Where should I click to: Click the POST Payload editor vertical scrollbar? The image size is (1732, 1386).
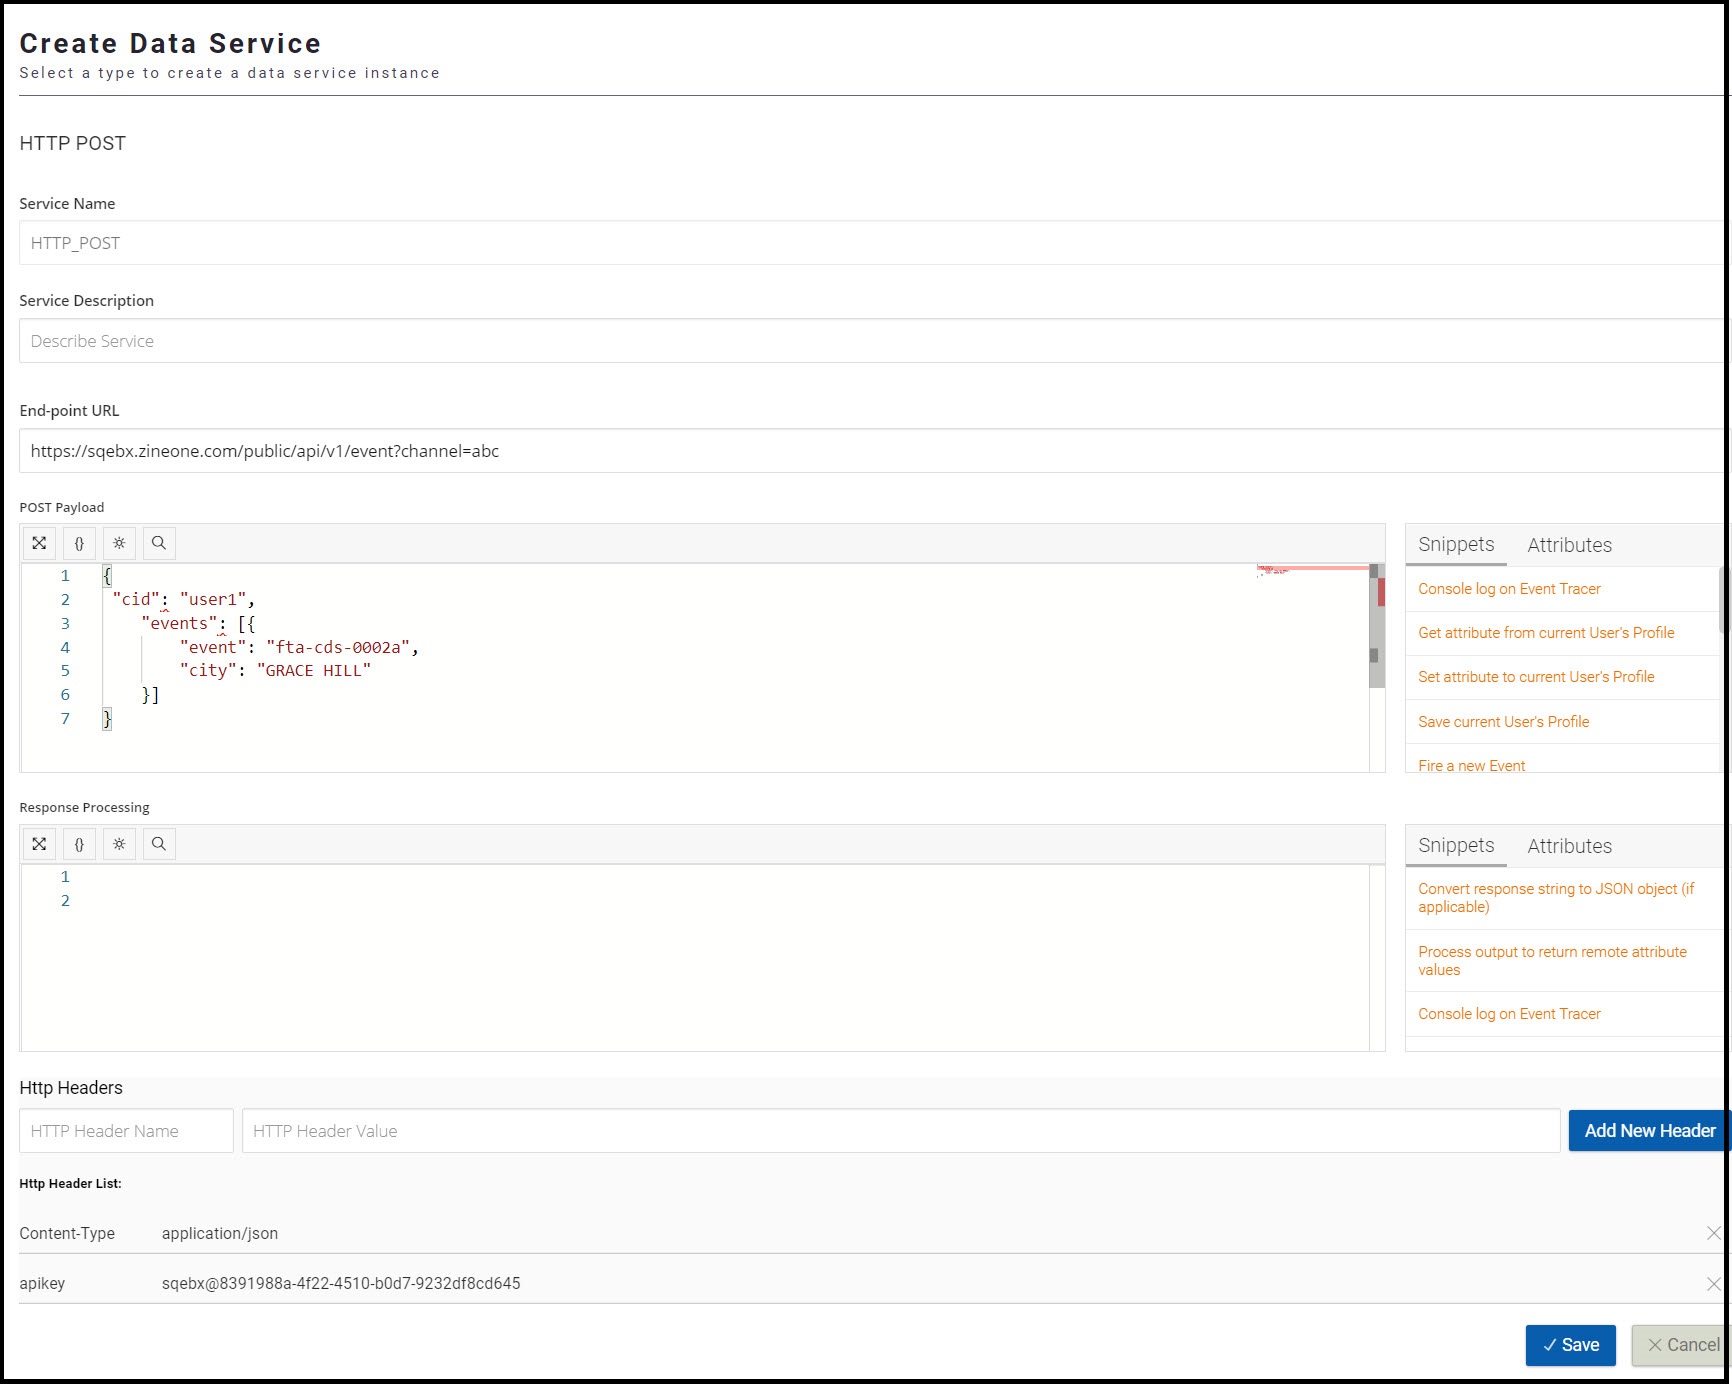(x=1377, y=626)
